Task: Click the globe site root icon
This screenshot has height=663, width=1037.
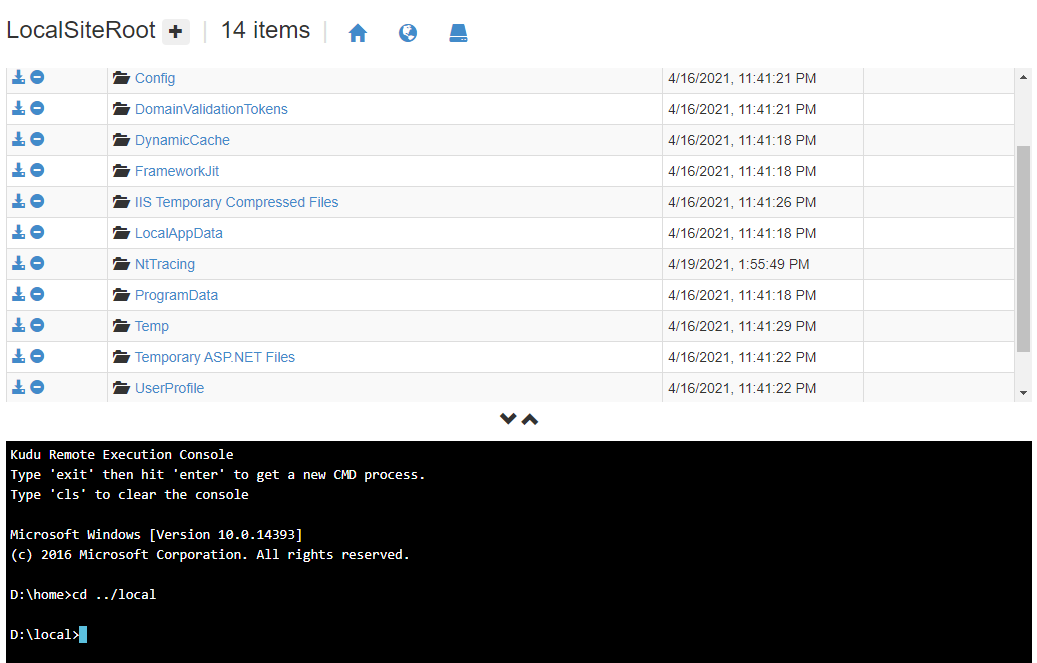Action: [408, 33]
